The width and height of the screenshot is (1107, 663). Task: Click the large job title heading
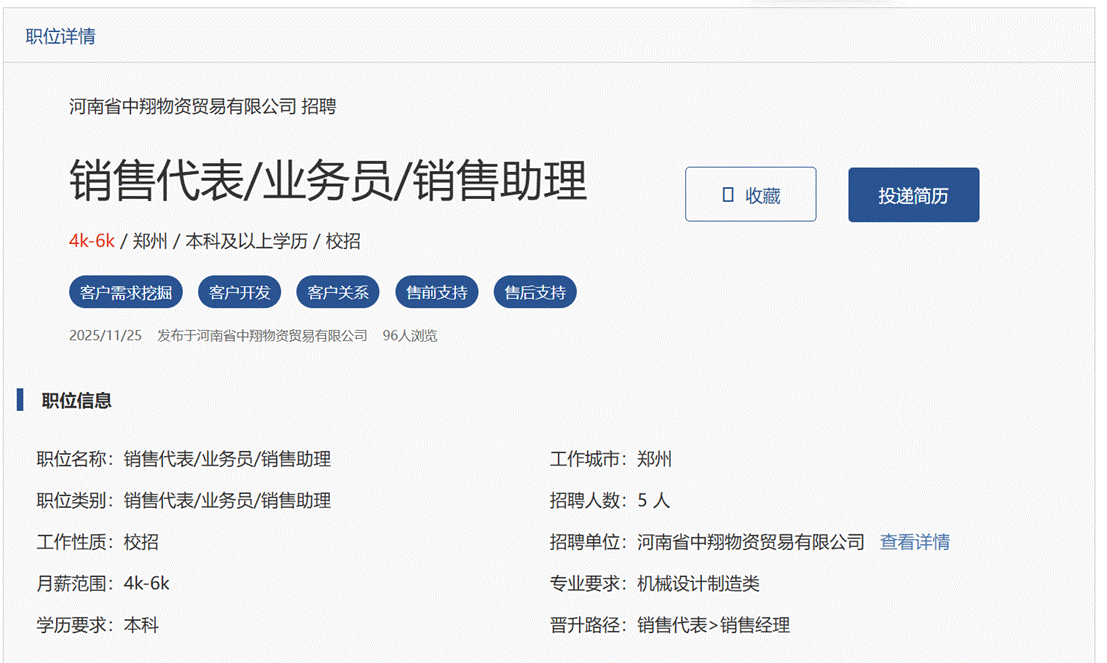tap(328, 181)
